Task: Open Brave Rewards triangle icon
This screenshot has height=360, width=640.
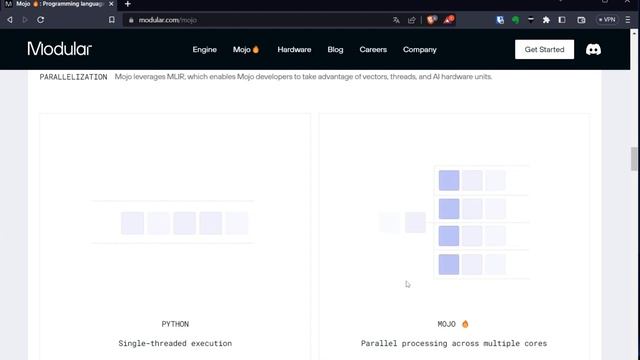Action: pos(449,20)
